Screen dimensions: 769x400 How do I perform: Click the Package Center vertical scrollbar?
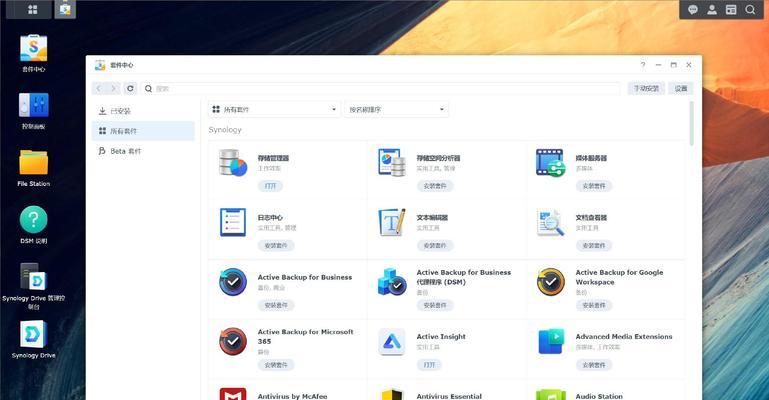[692, 124]
